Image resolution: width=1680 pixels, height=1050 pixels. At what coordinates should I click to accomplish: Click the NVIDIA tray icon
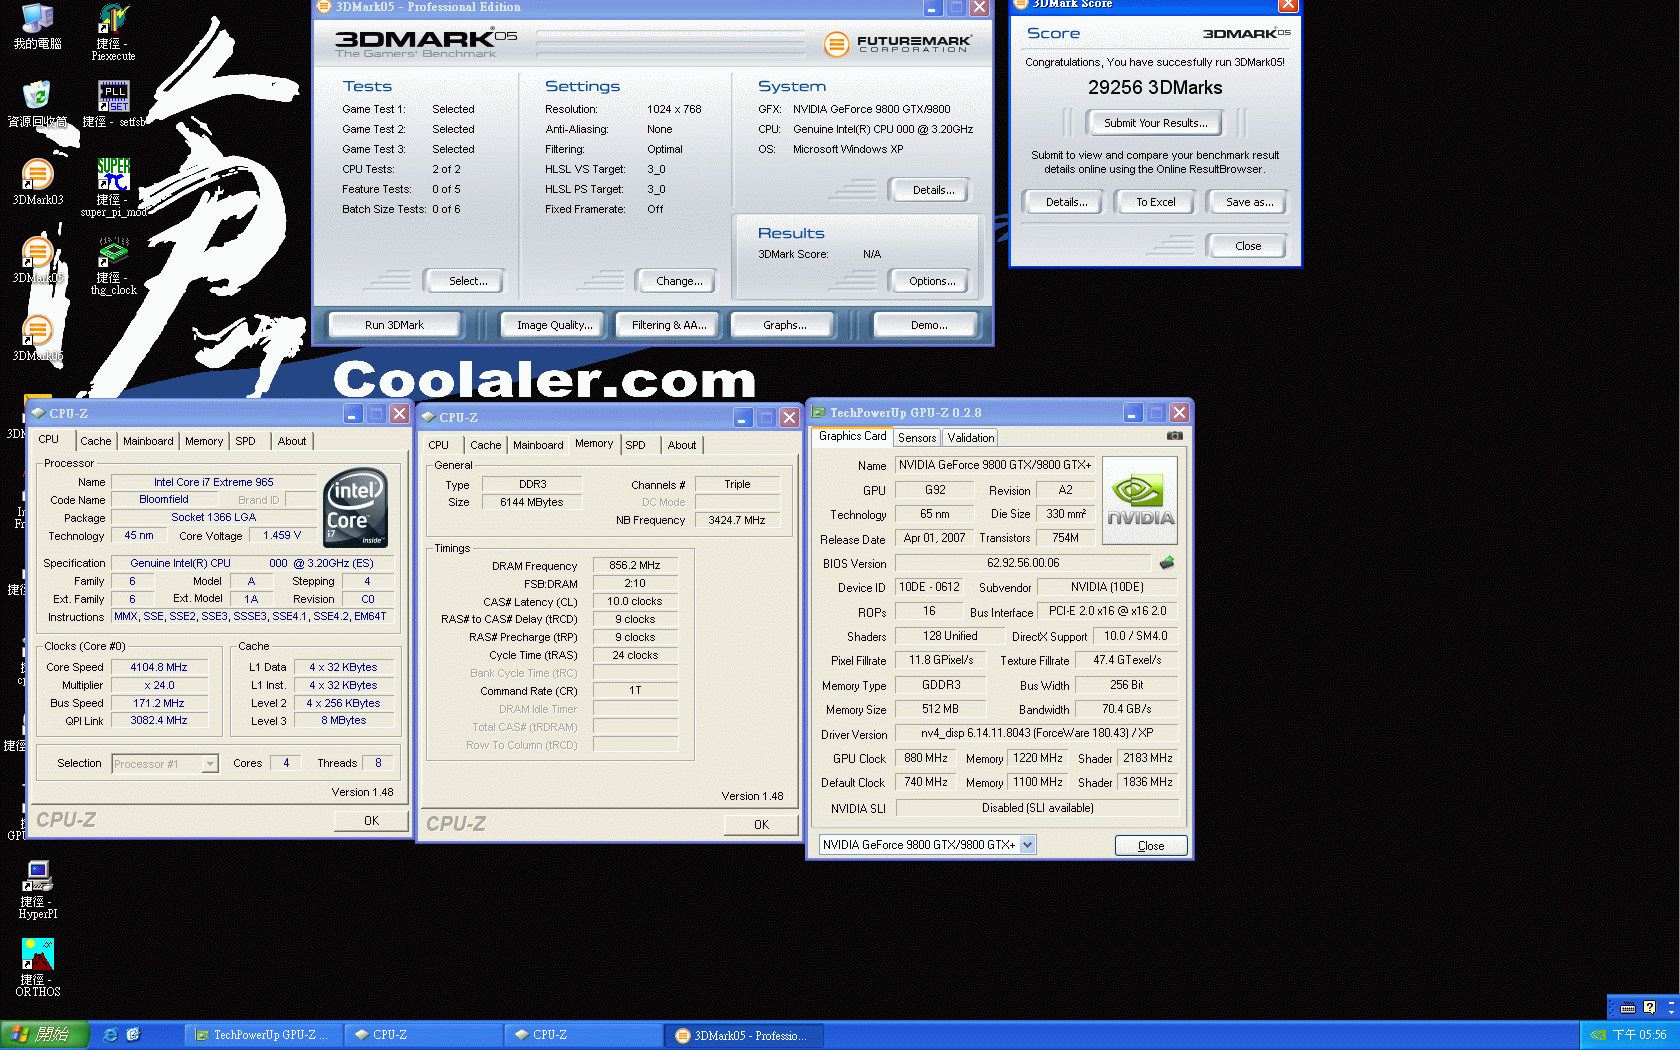tap(1598, 1035)
